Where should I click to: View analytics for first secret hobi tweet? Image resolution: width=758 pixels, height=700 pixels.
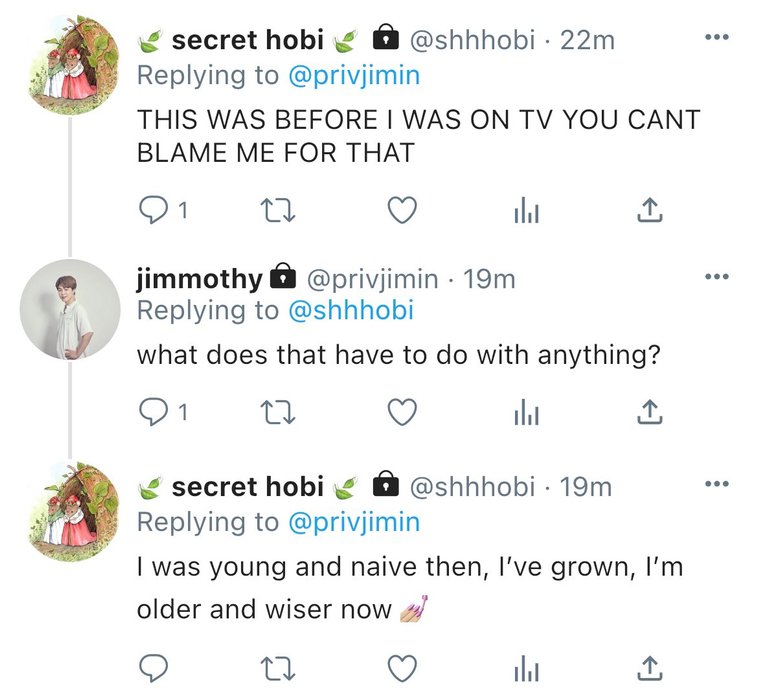click(526, 209)
